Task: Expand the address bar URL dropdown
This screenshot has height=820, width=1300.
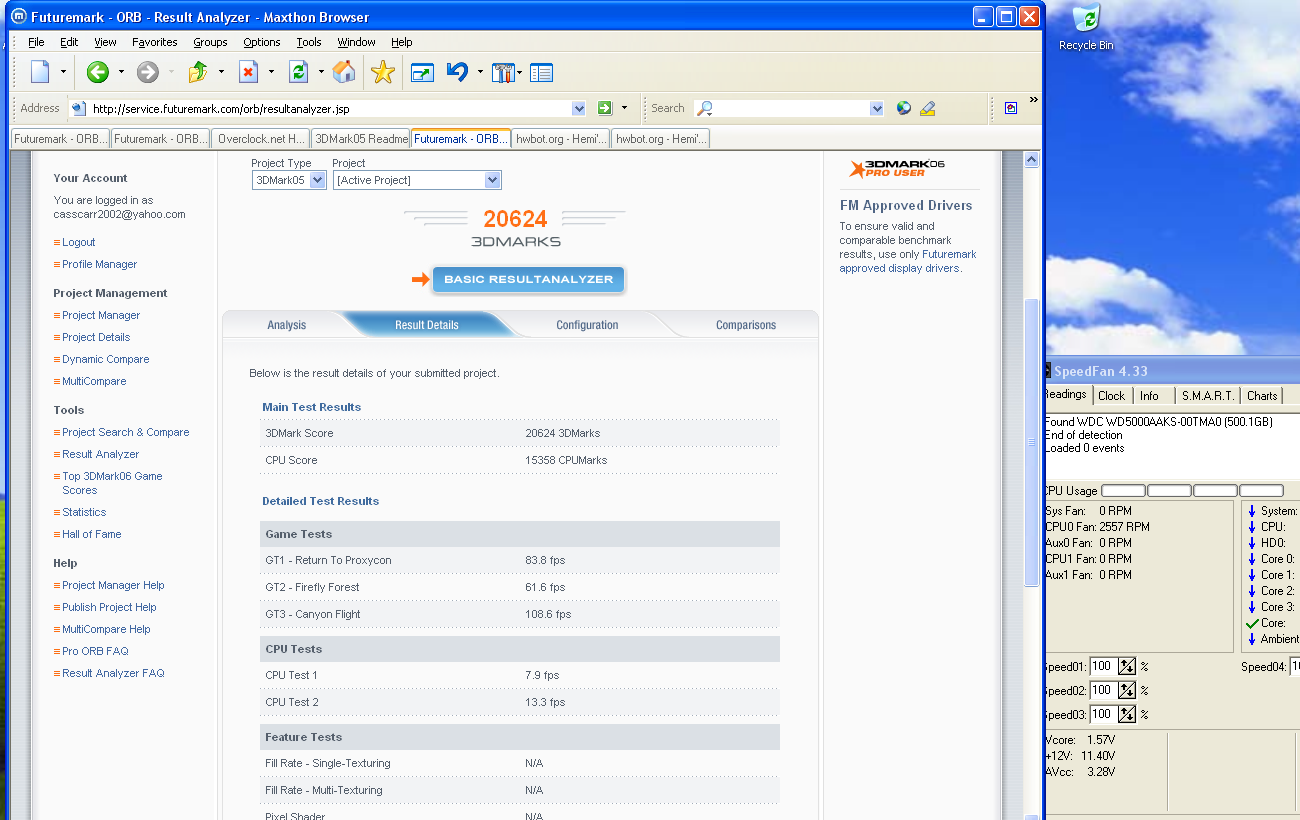Action: coord(579,108)
